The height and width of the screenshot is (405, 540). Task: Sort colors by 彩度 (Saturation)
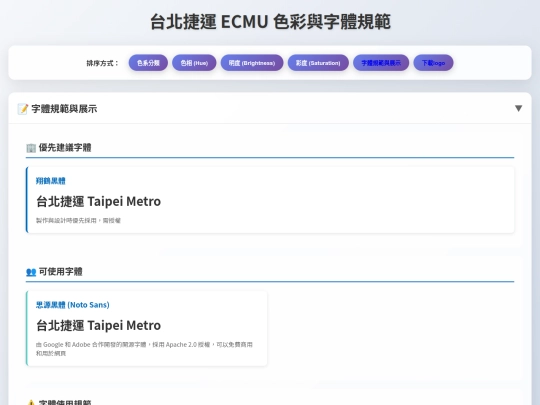[318, 63]
